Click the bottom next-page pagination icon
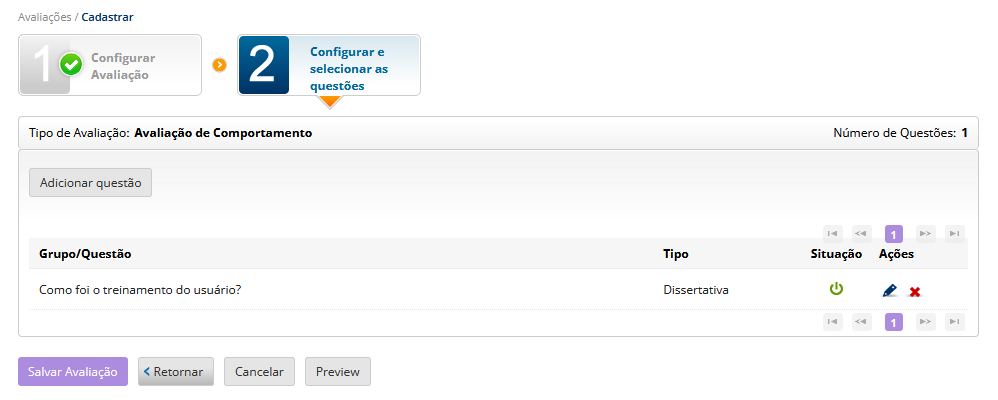The height and width of the screenshot is (400, 998). 925,322
